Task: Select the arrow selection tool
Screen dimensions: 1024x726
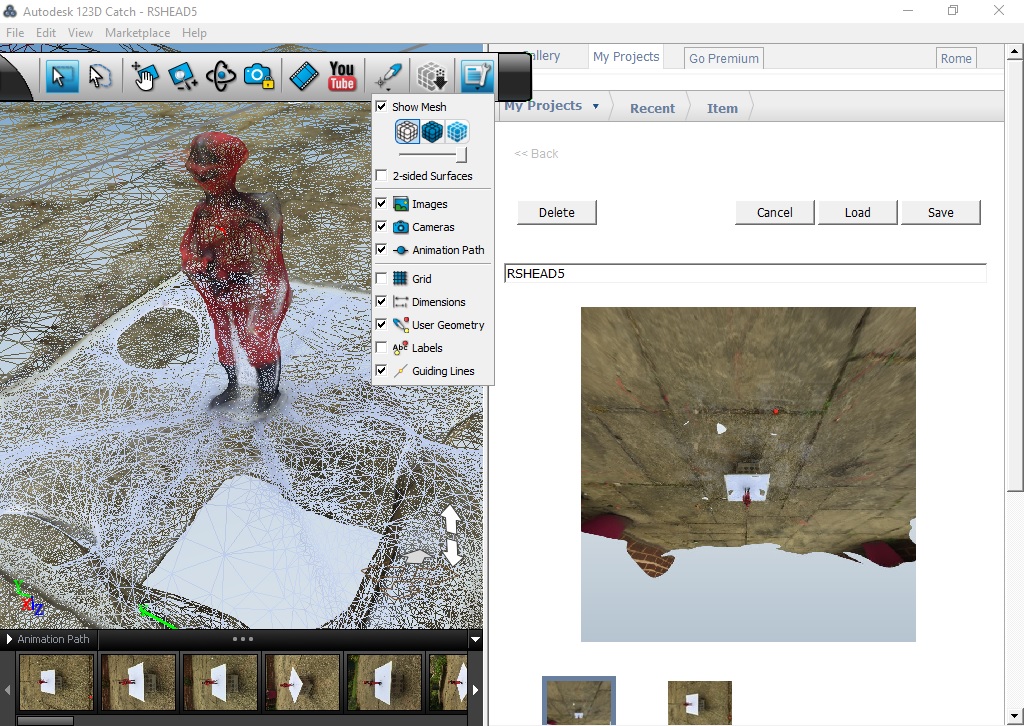Action: pos(62,76)
